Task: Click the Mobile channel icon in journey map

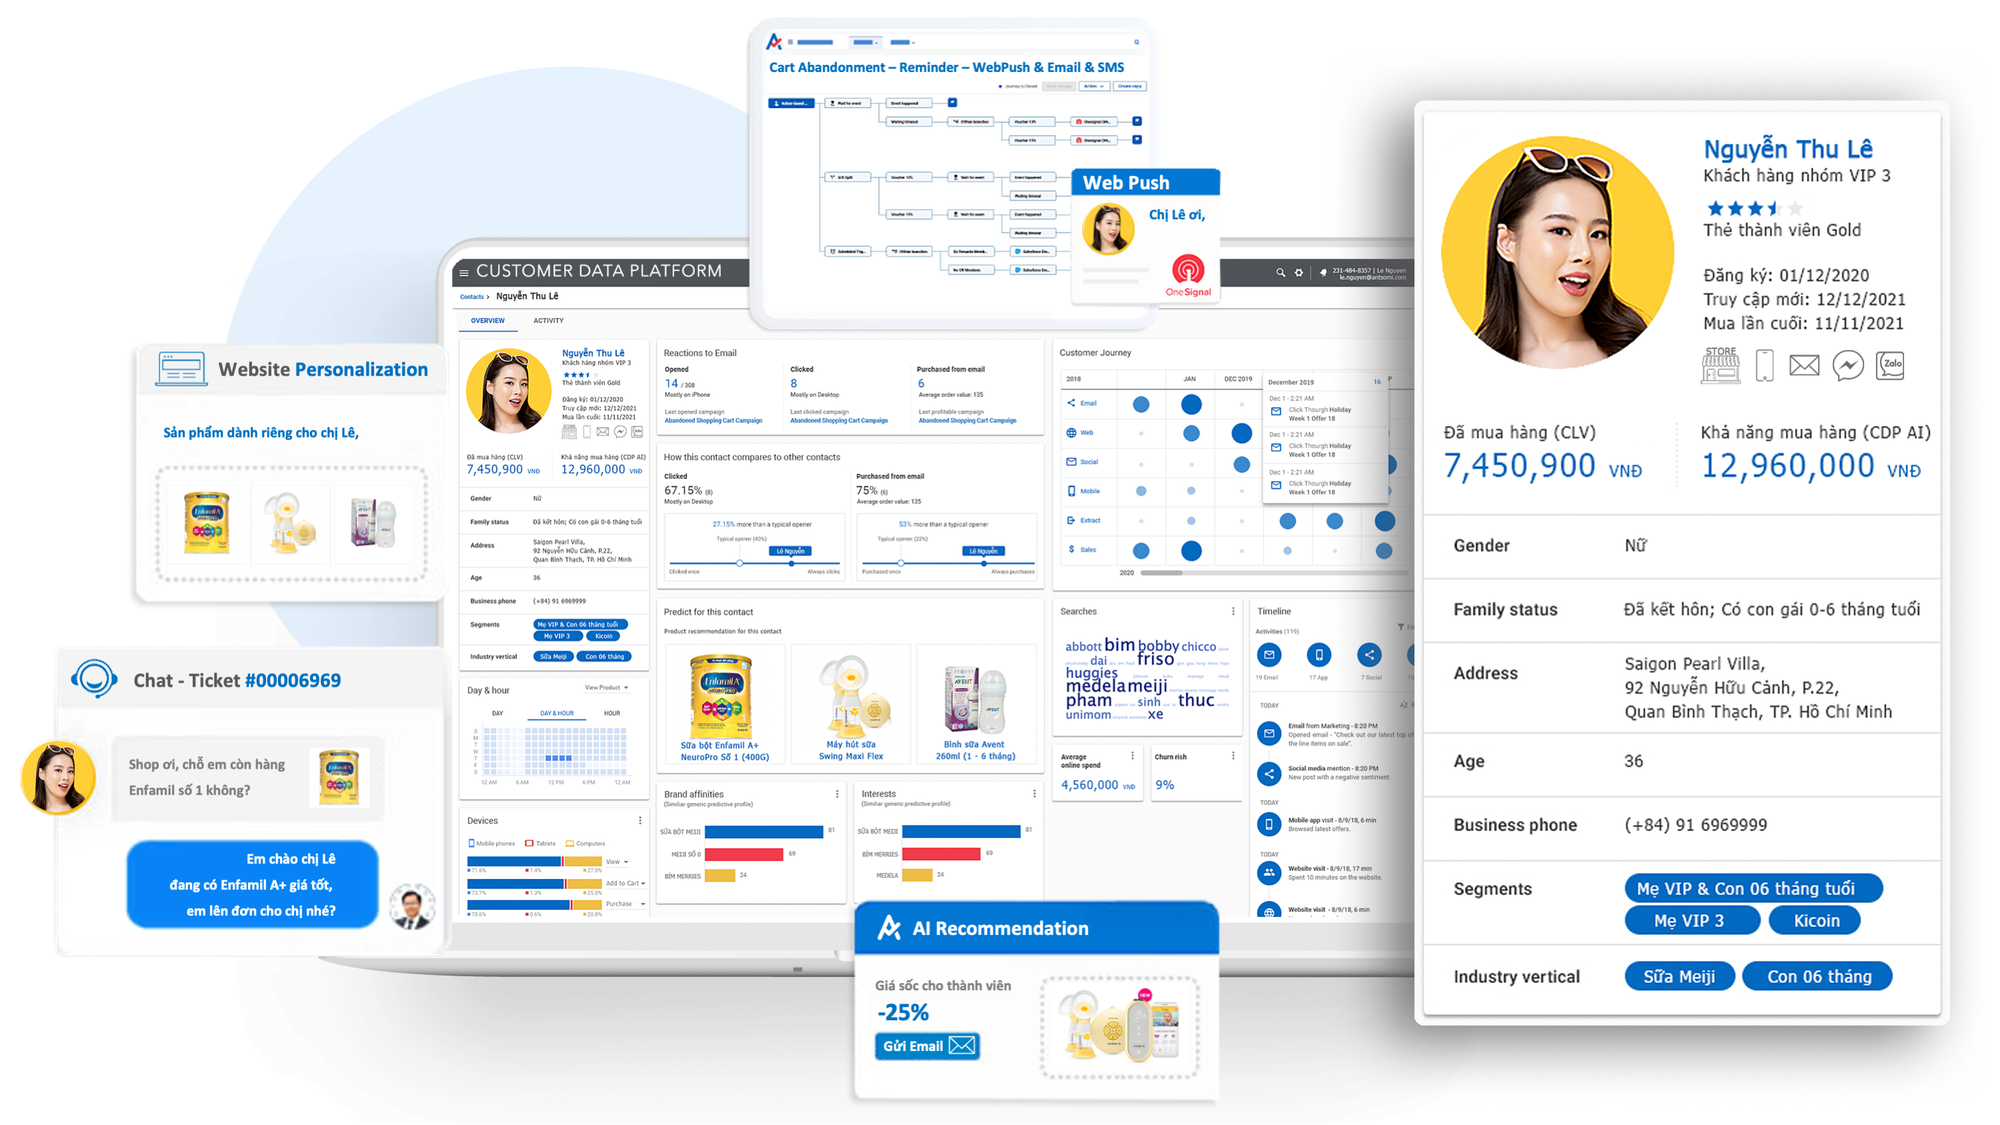Action: 1070,489
